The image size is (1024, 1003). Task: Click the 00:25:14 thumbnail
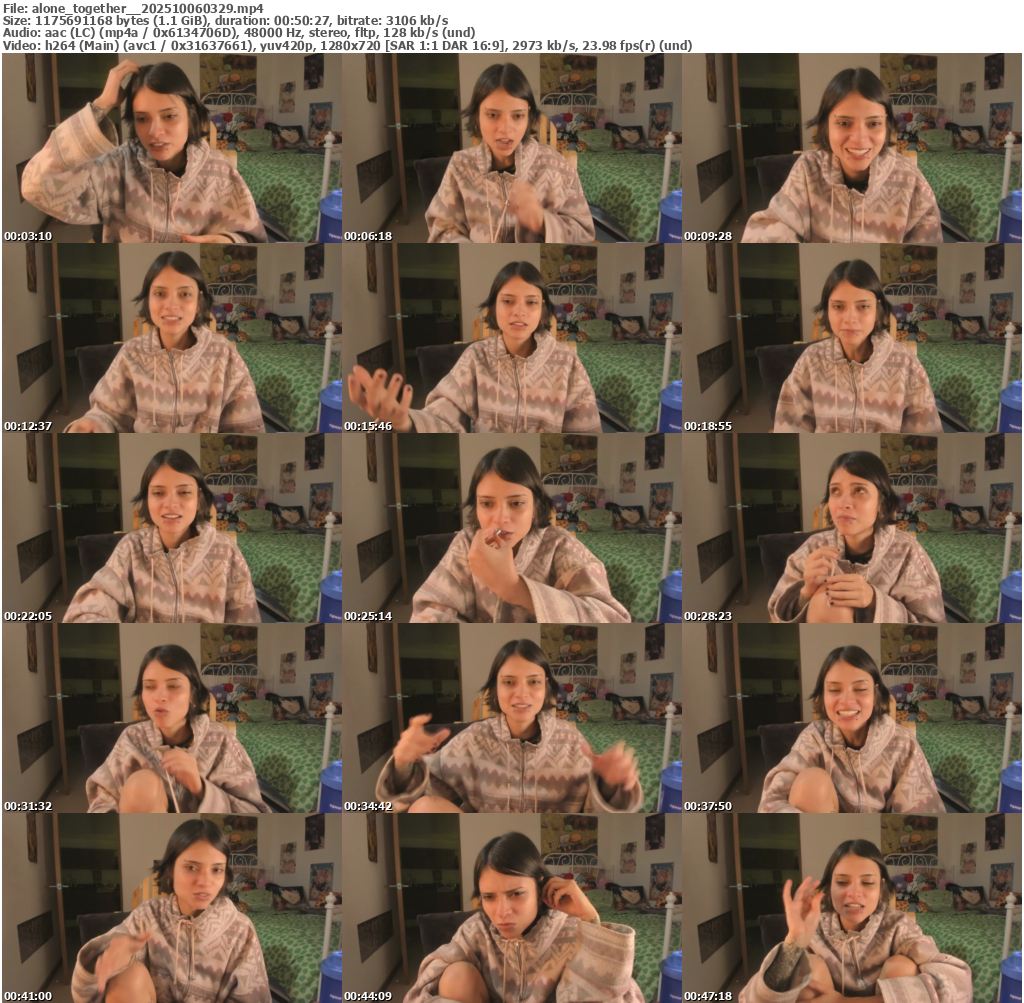(511, 528)
